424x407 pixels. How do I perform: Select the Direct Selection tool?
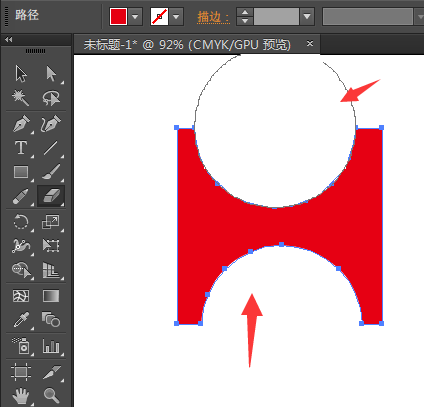(51, 74)
